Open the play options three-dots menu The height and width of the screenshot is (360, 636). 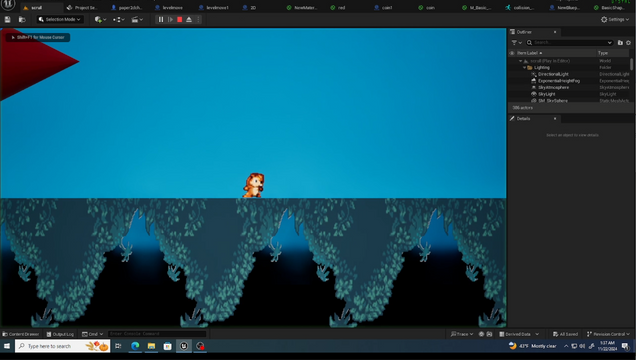tap(198, 19)
